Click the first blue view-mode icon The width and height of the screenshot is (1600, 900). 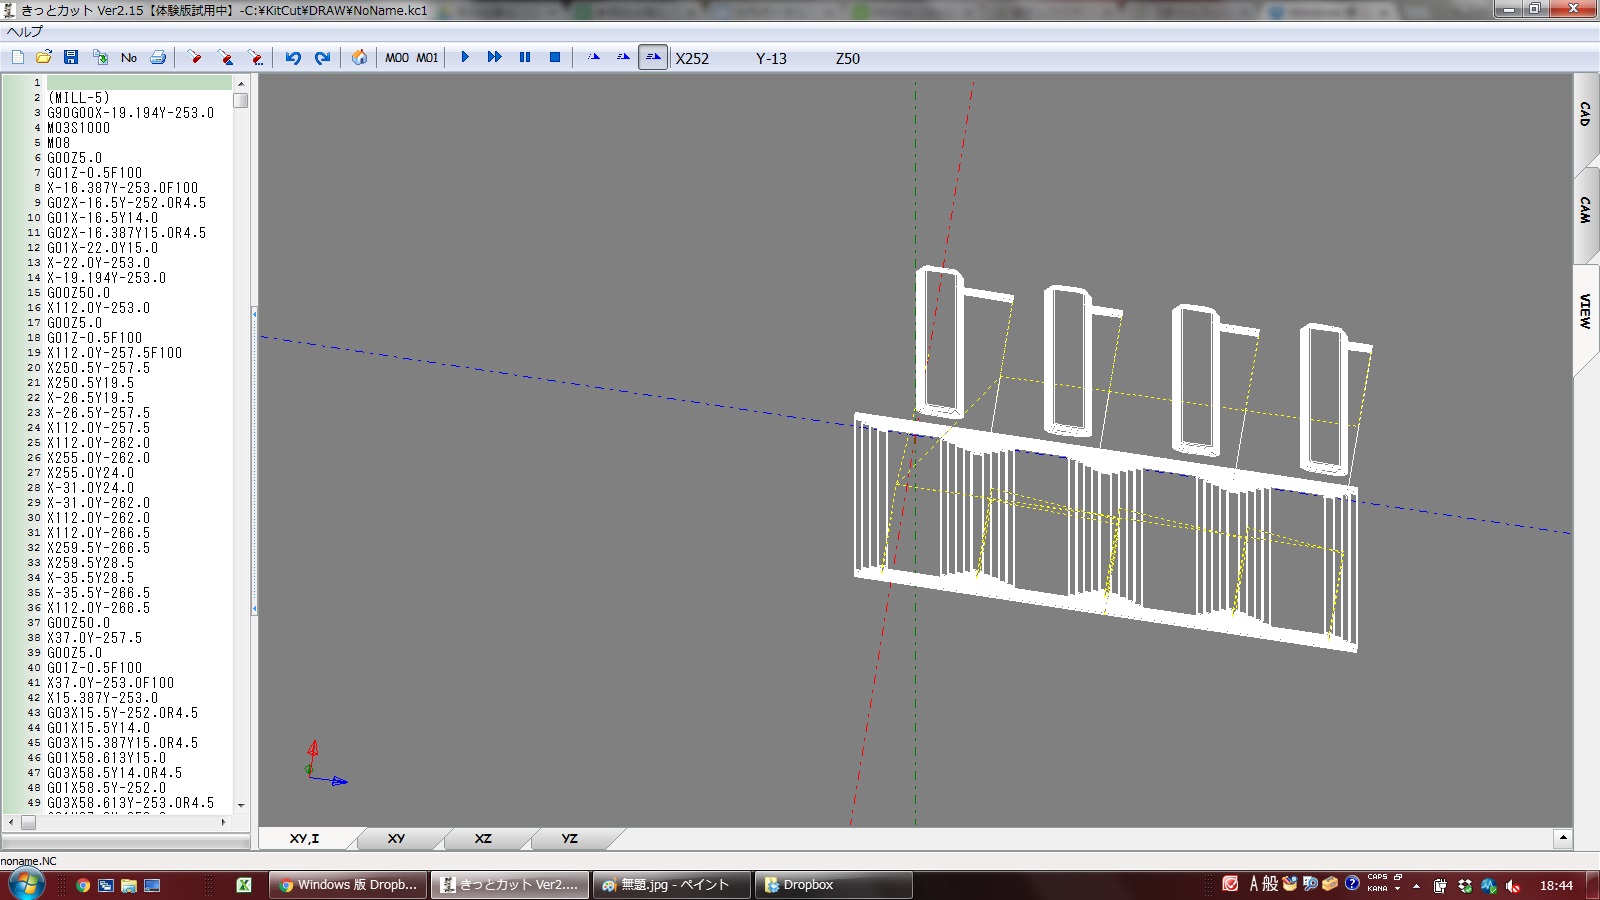[x=594, y=58]
